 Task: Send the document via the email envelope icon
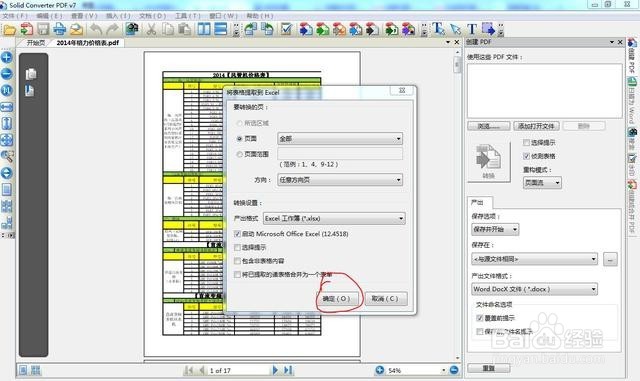tap(76, 29)
